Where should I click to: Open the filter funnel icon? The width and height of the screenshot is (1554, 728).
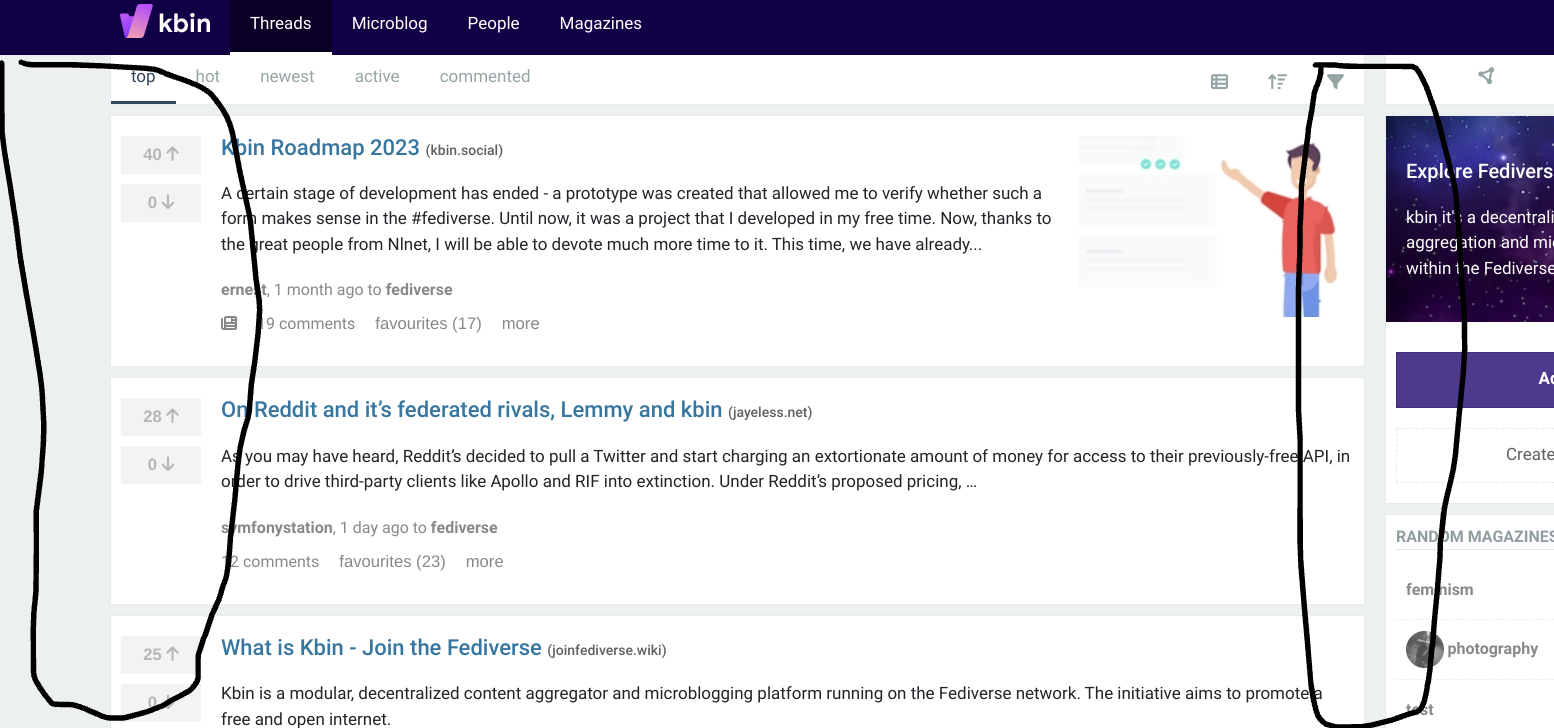point(1335,81)
